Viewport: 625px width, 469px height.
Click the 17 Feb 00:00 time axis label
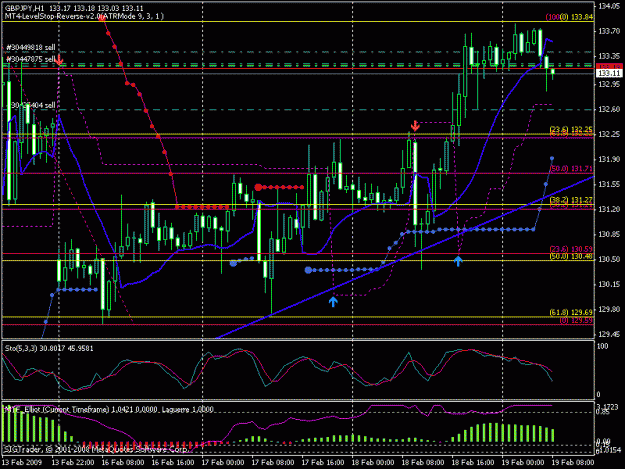223,463
